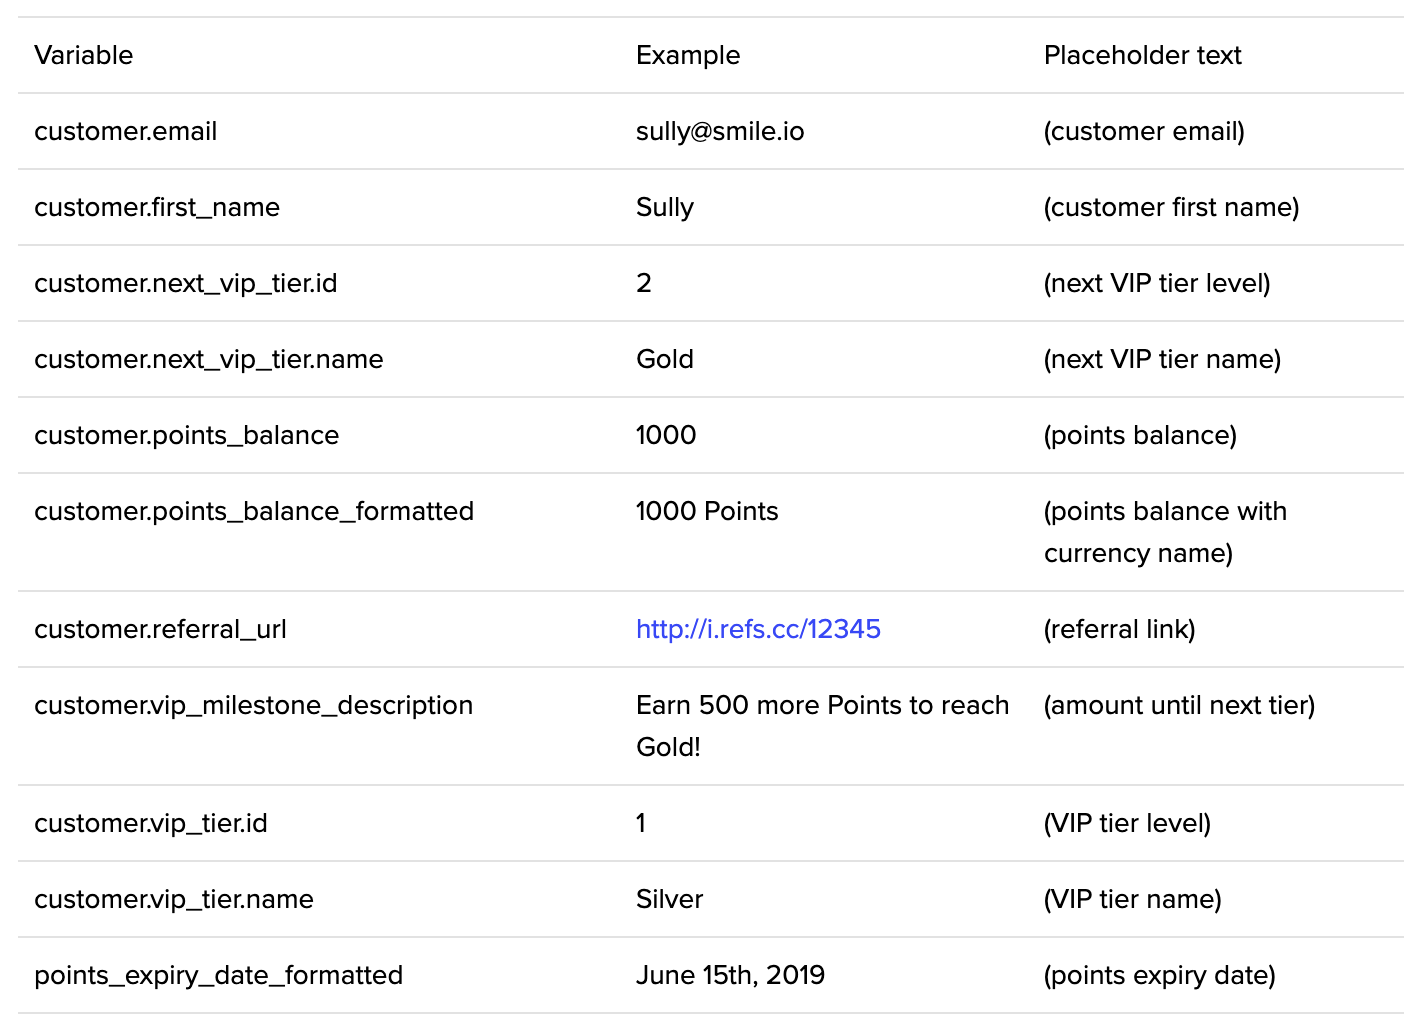Click the Earn 500 more Points example

pos(822,705)
